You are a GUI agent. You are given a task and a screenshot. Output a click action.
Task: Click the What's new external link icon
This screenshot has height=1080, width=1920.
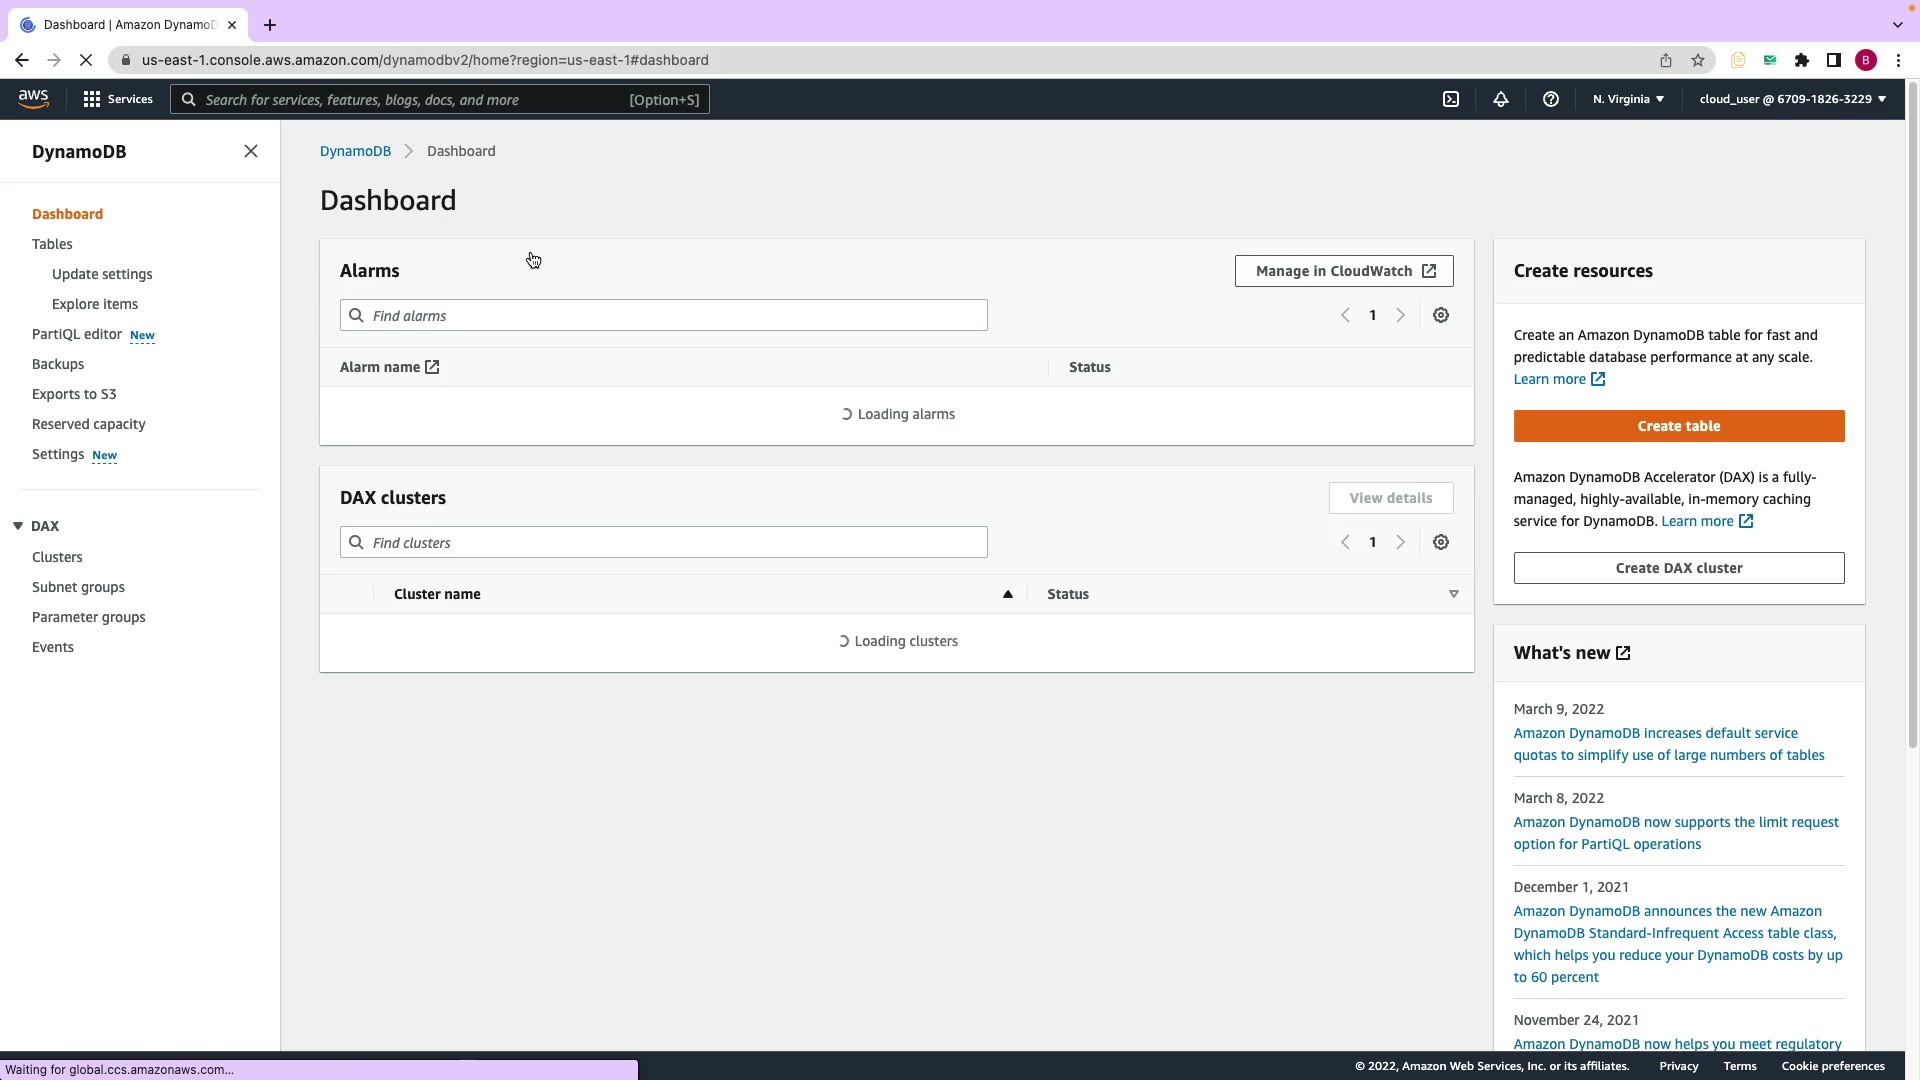pyautogui.click(x=1623, y=653)
